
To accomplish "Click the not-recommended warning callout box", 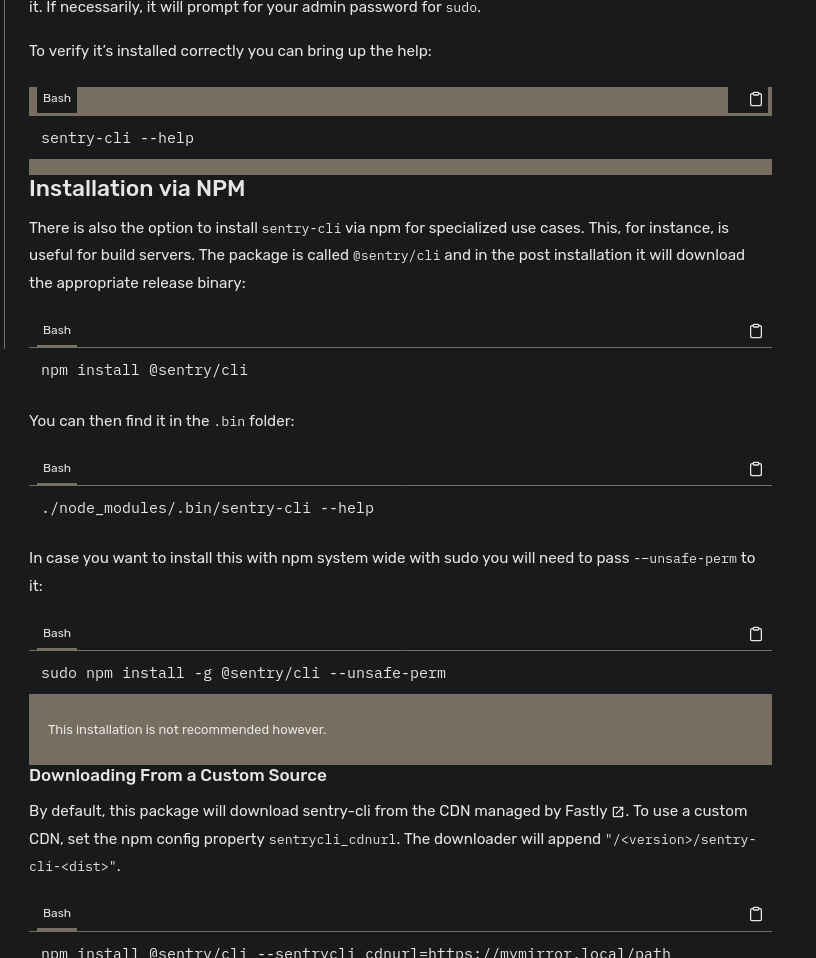I will 400,729.
